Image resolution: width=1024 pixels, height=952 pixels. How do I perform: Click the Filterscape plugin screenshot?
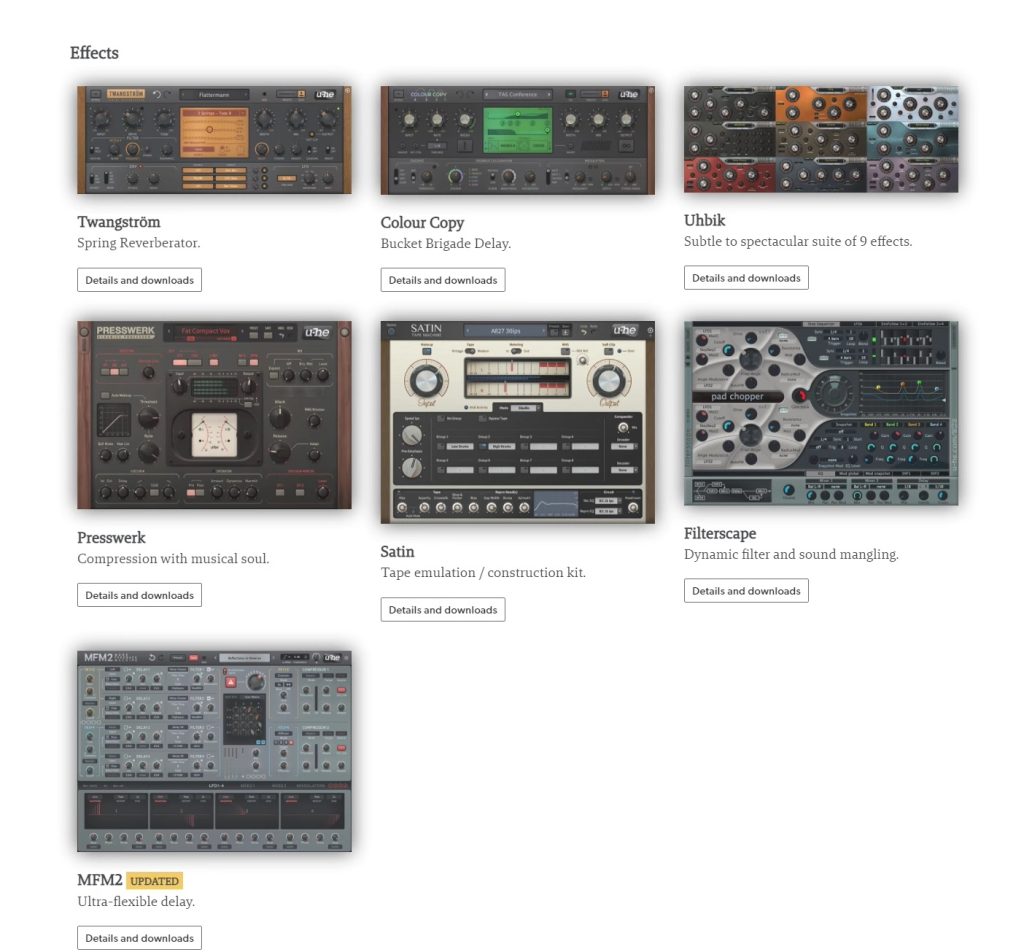820,413
